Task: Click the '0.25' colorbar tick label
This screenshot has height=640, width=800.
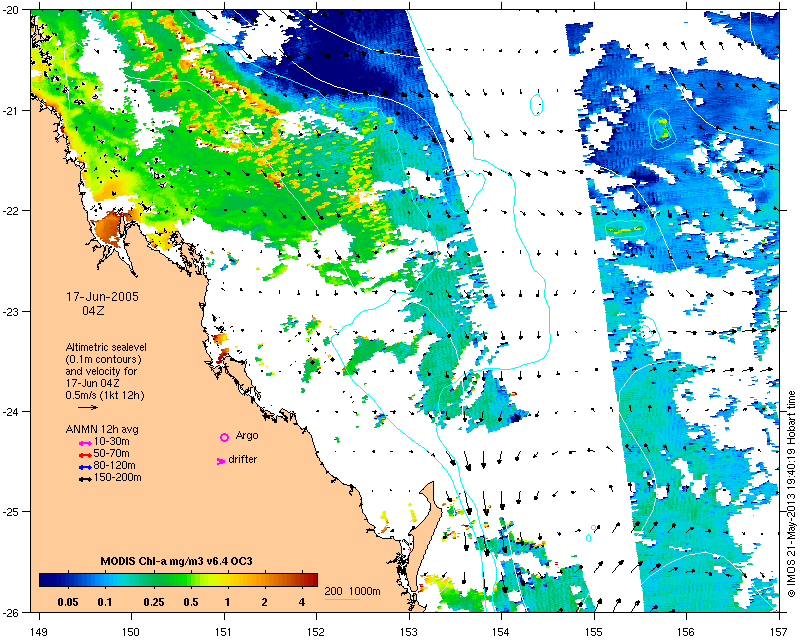Action: point(154,602)
